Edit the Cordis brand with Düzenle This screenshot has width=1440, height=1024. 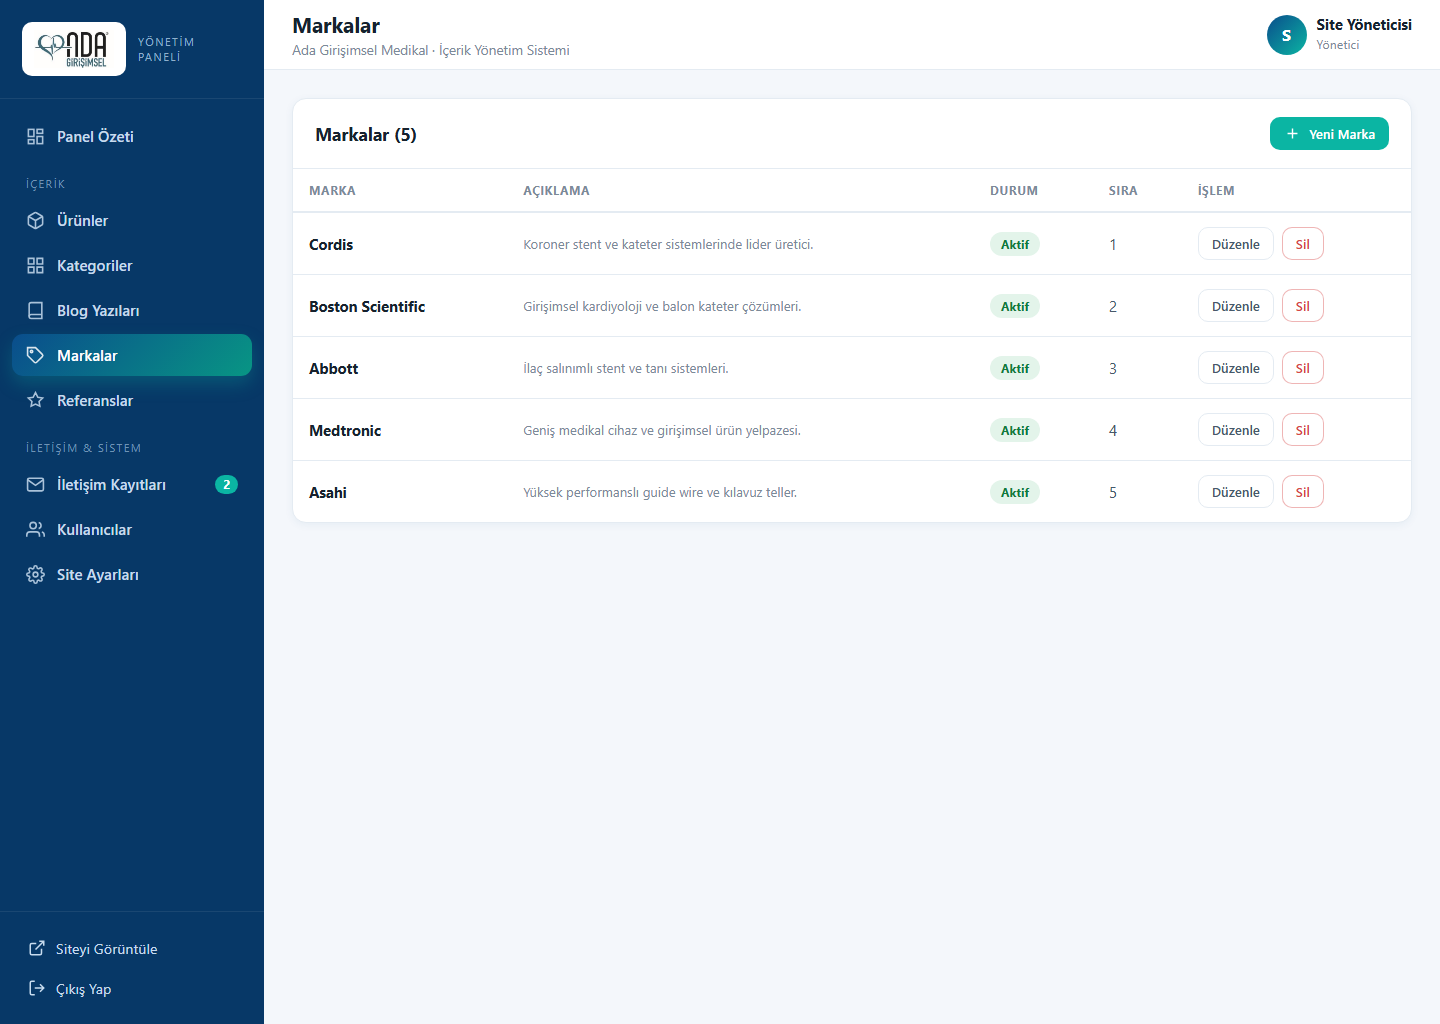click(x=1236, y=244)
